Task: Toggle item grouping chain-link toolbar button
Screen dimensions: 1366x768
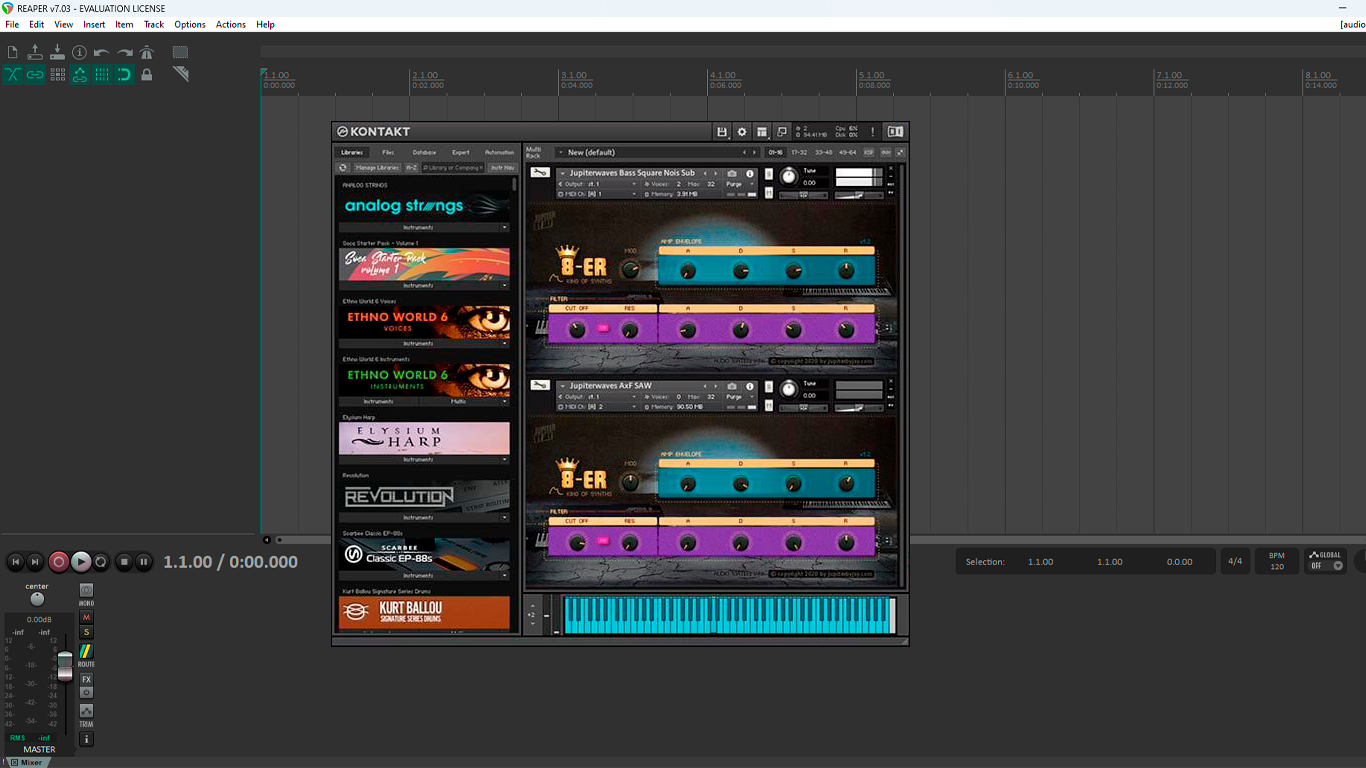Action: (x=35, y=74)
